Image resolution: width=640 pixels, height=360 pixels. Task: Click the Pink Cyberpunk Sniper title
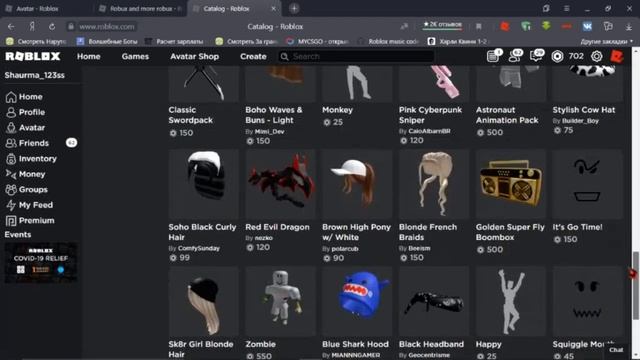pos(430,115)
